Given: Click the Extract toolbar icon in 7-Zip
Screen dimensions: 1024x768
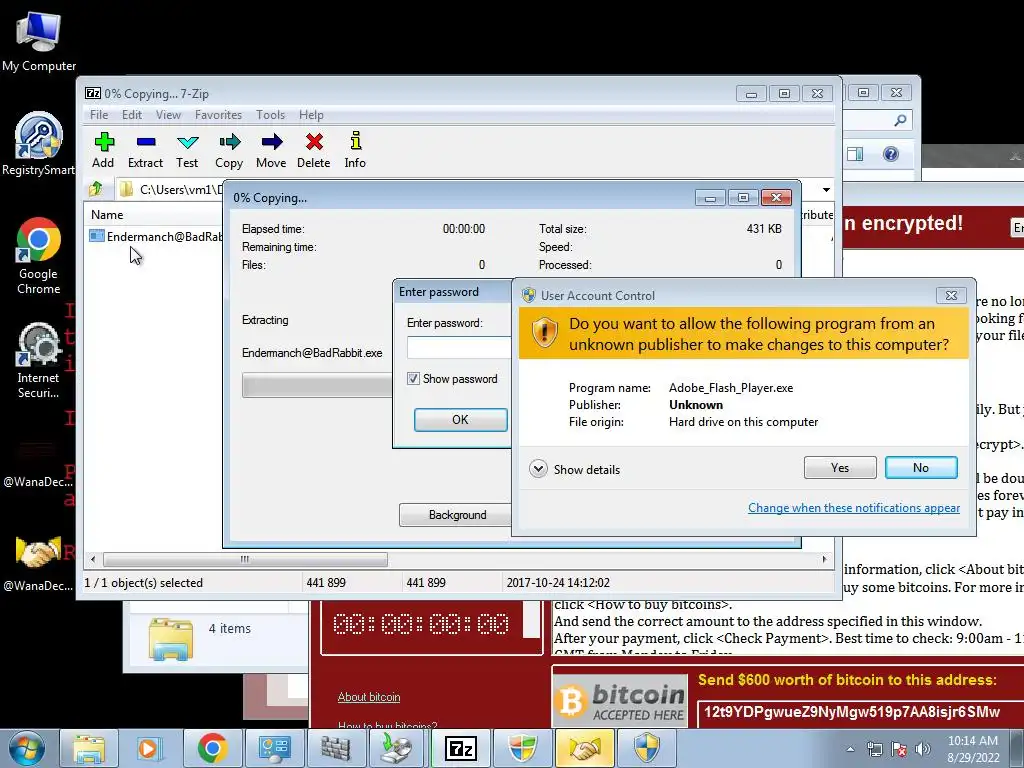Looking at the screenshot, I should point(146,150).
